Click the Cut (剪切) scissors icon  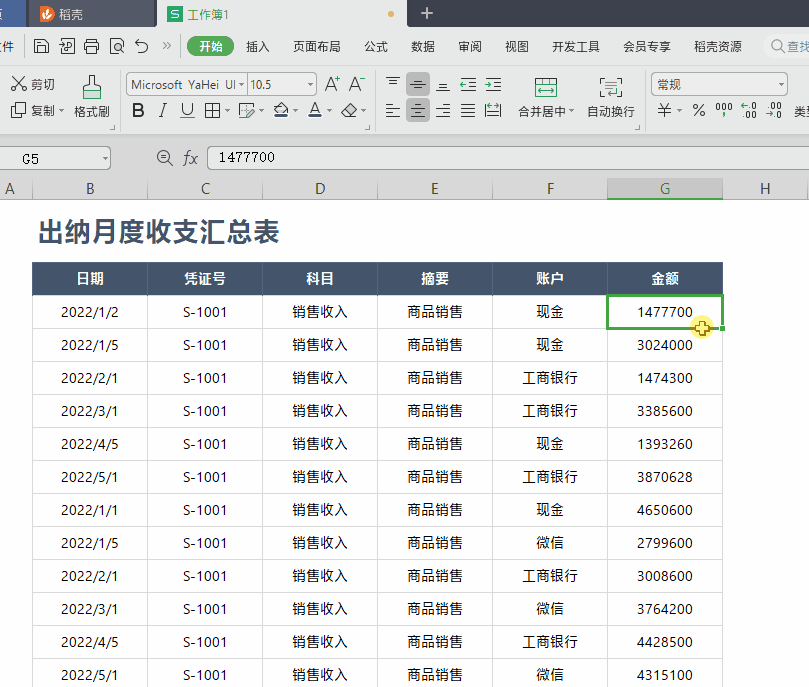click(19, 84)
